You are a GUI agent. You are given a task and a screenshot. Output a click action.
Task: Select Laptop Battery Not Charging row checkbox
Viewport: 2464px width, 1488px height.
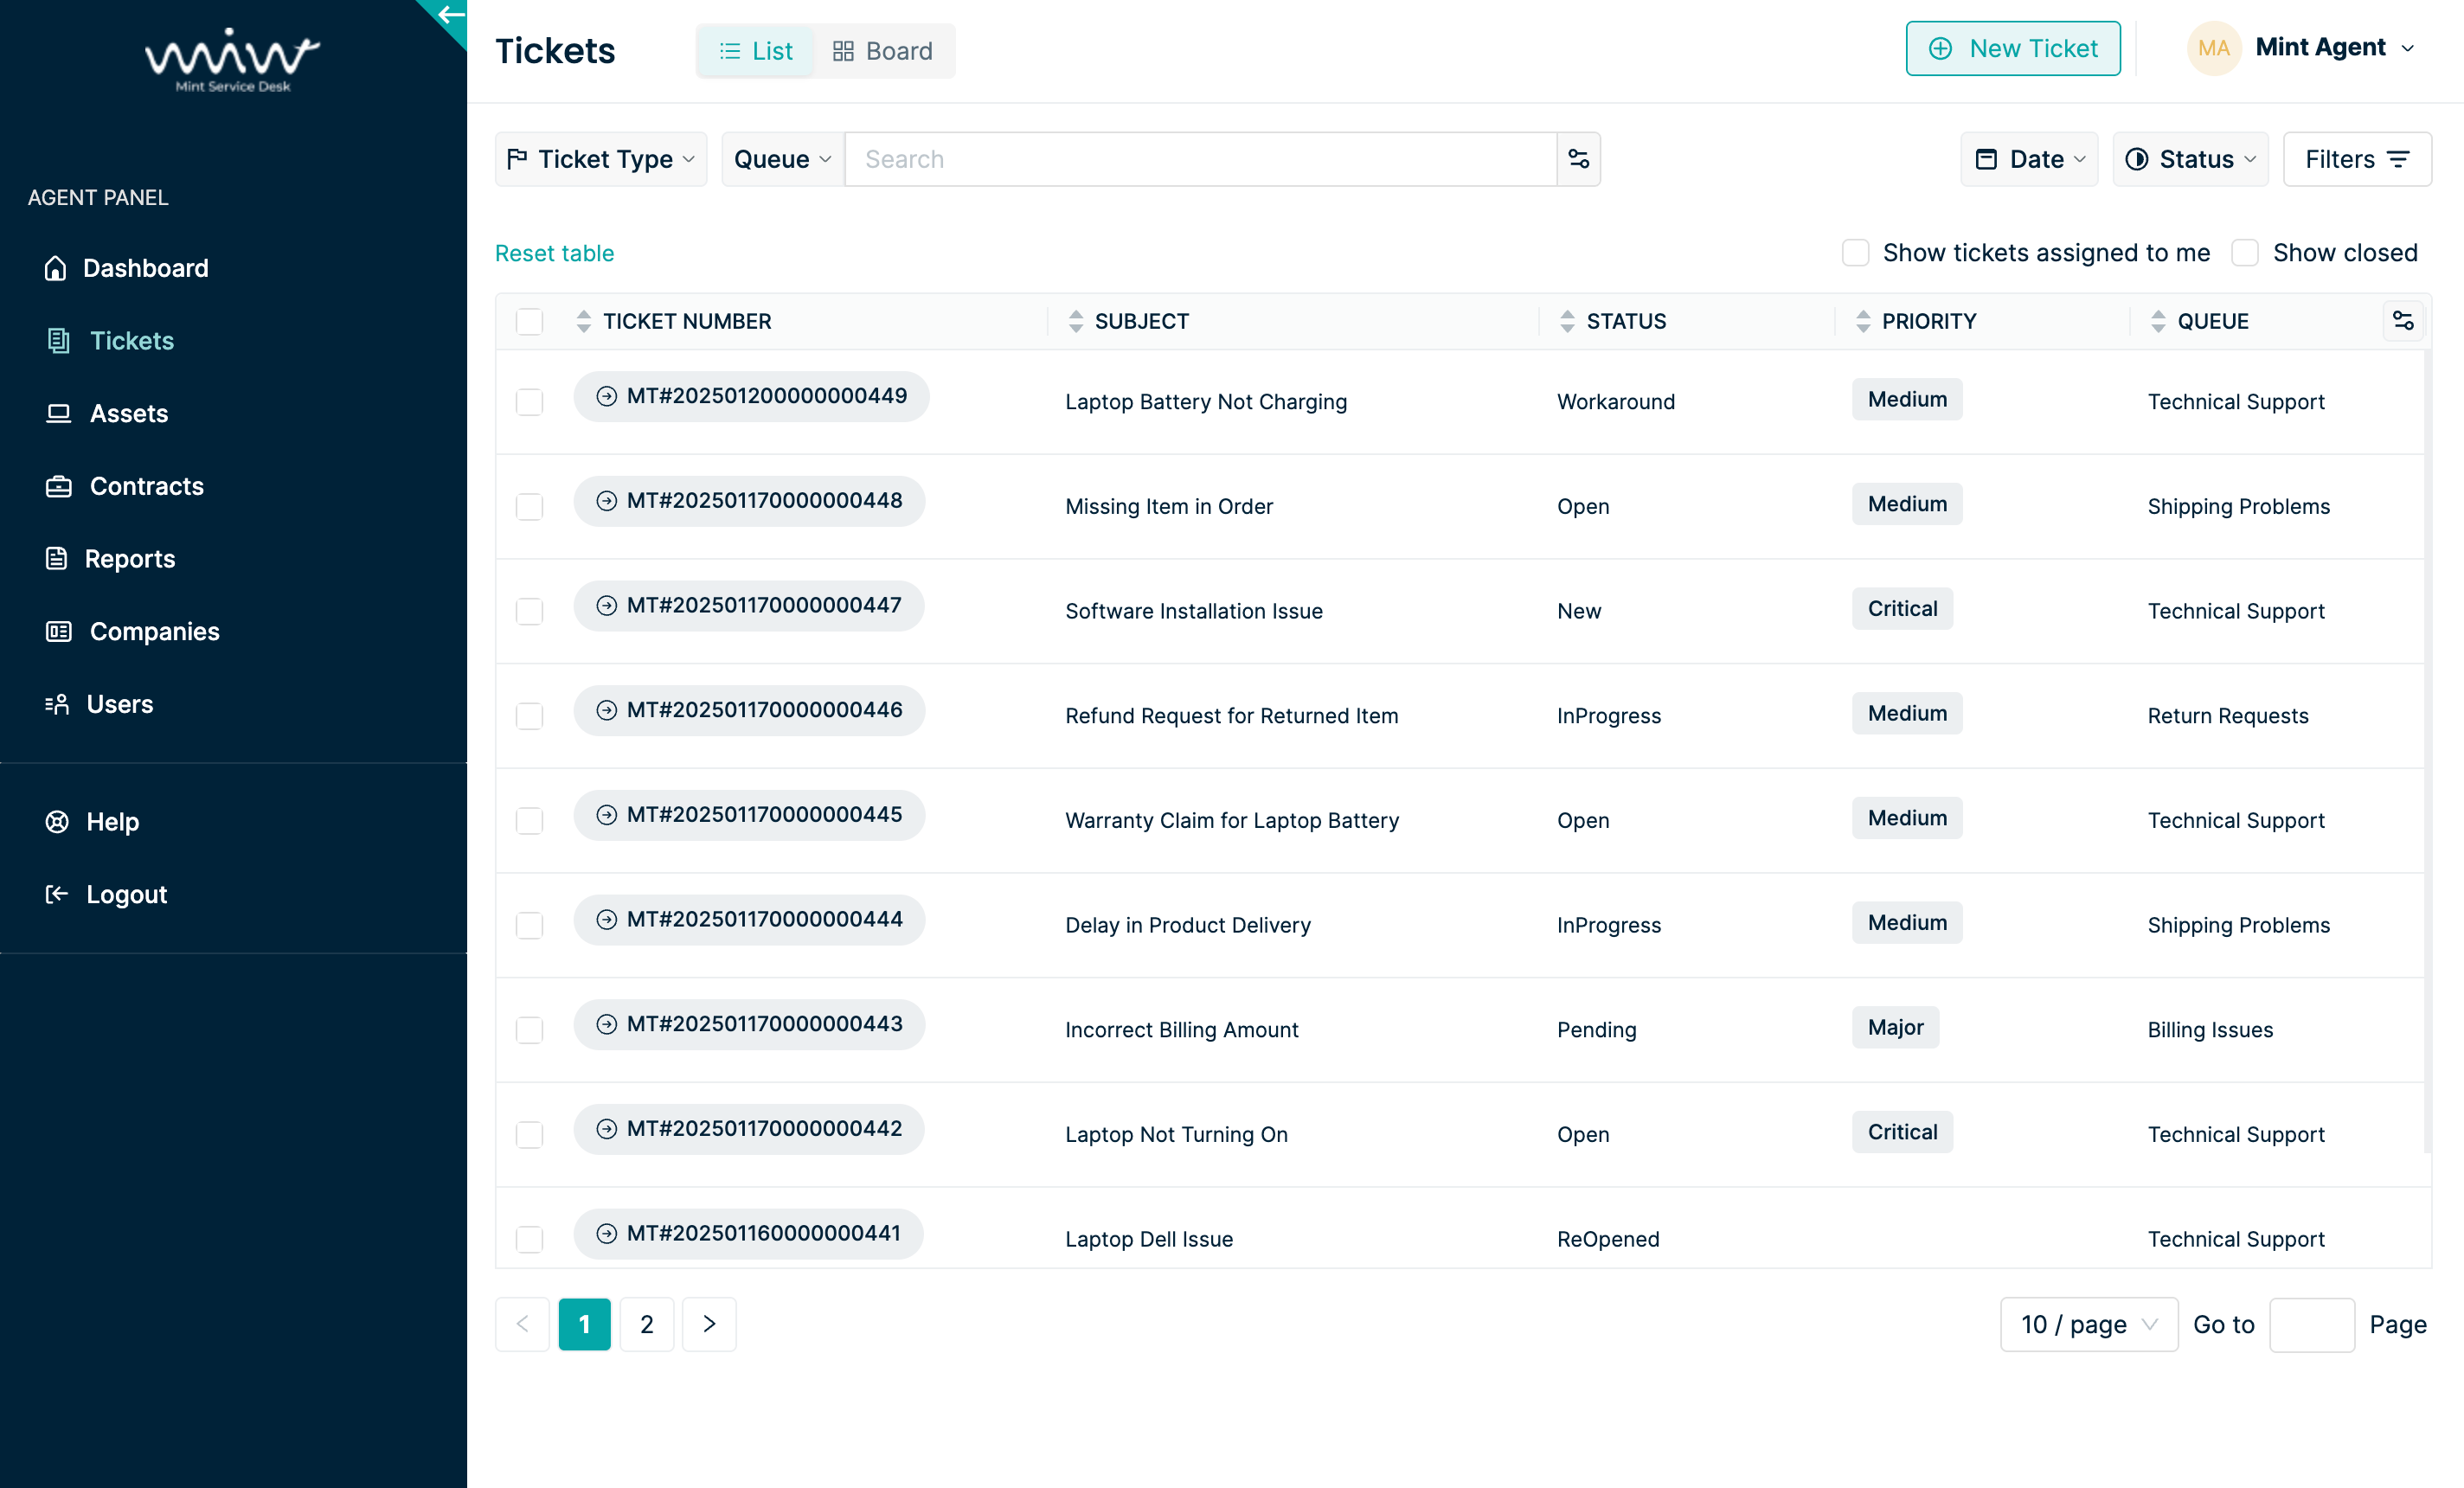coord(529,402)
